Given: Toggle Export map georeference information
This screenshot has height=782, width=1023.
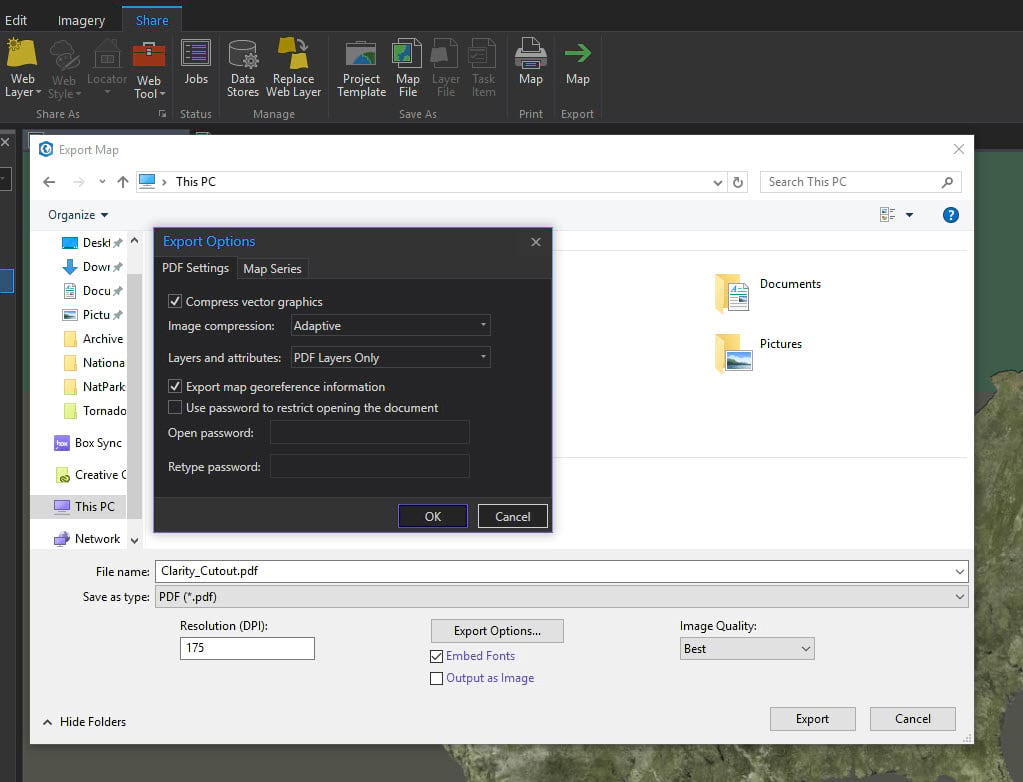Looking at the screenshot, I should 175,386.
